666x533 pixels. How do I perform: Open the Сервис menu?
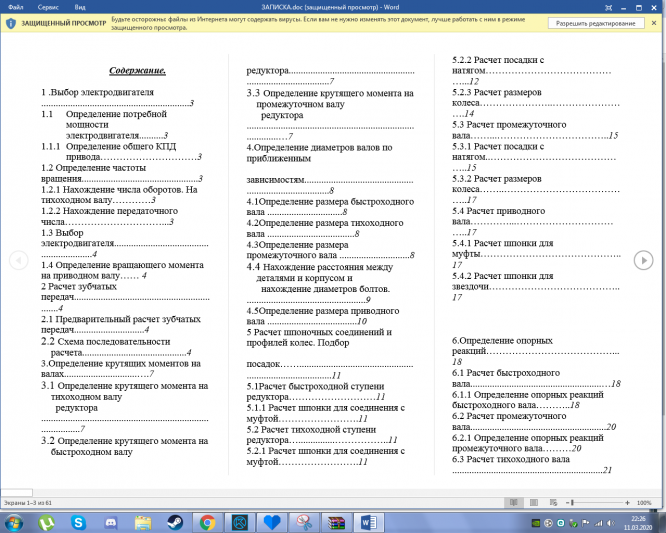48,7
